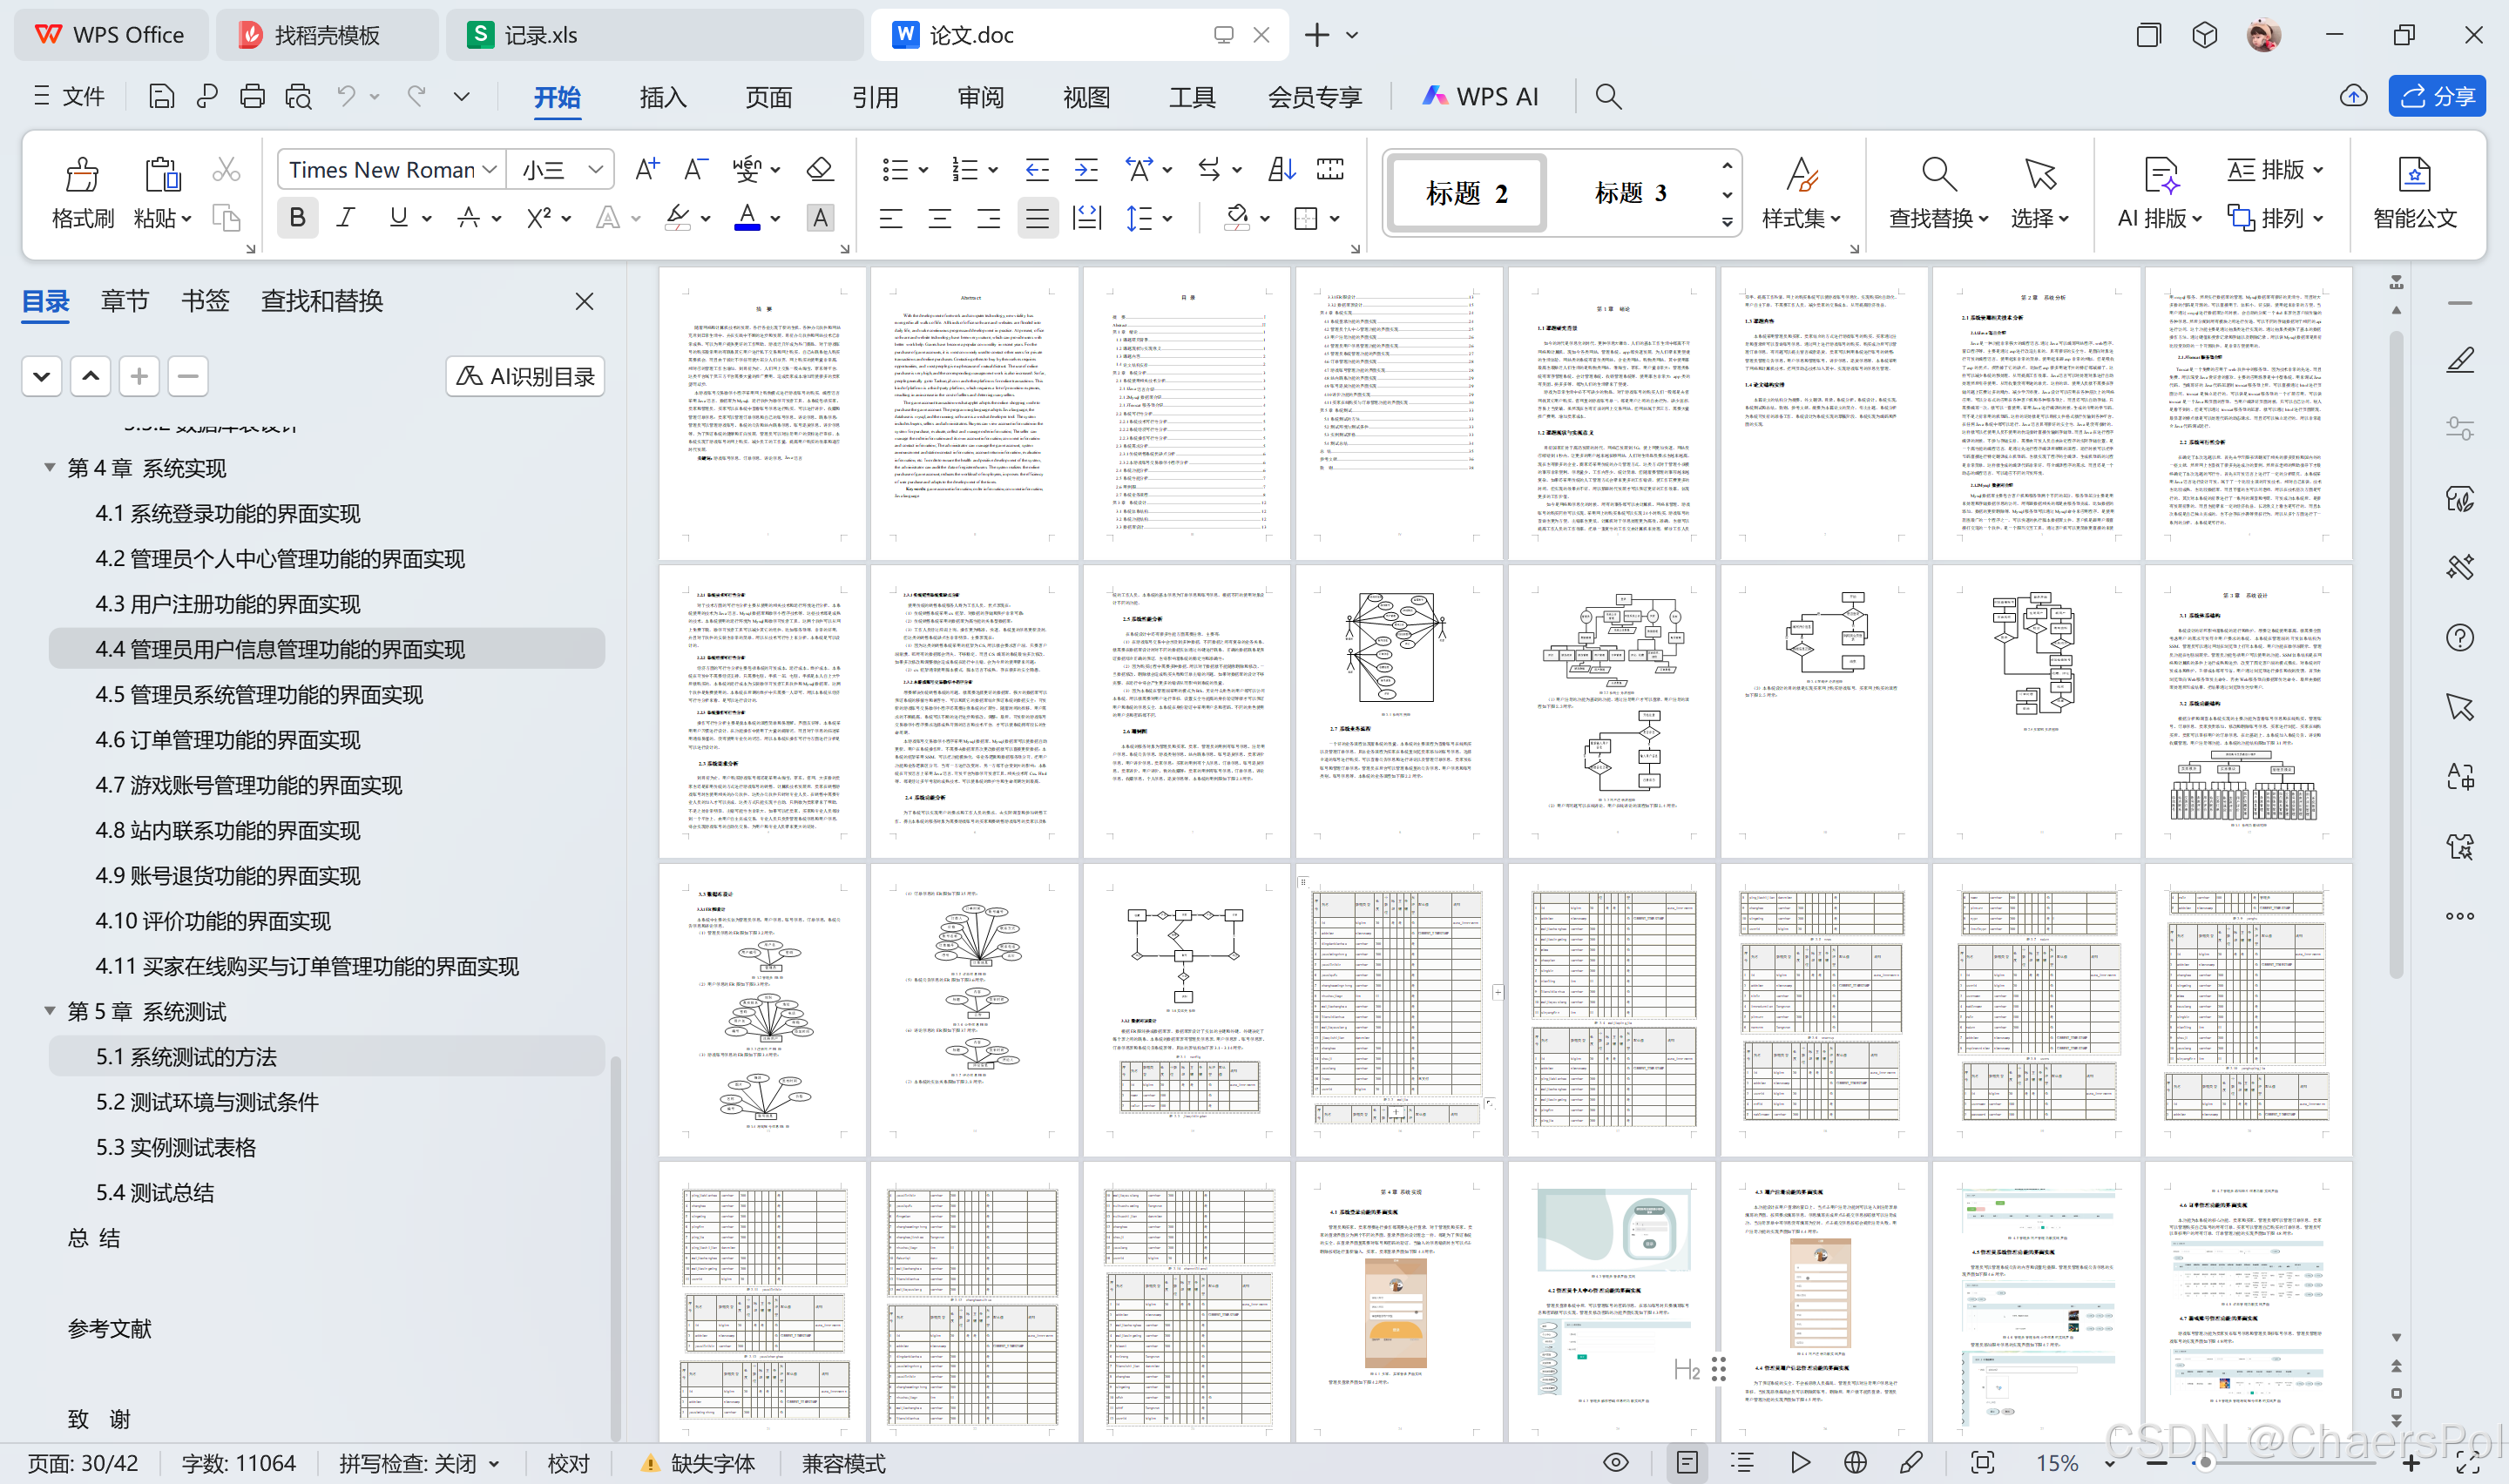Click the more options dots in right sidebar
This screenshot has height=1484, width=2509.
pos(2460,916)
